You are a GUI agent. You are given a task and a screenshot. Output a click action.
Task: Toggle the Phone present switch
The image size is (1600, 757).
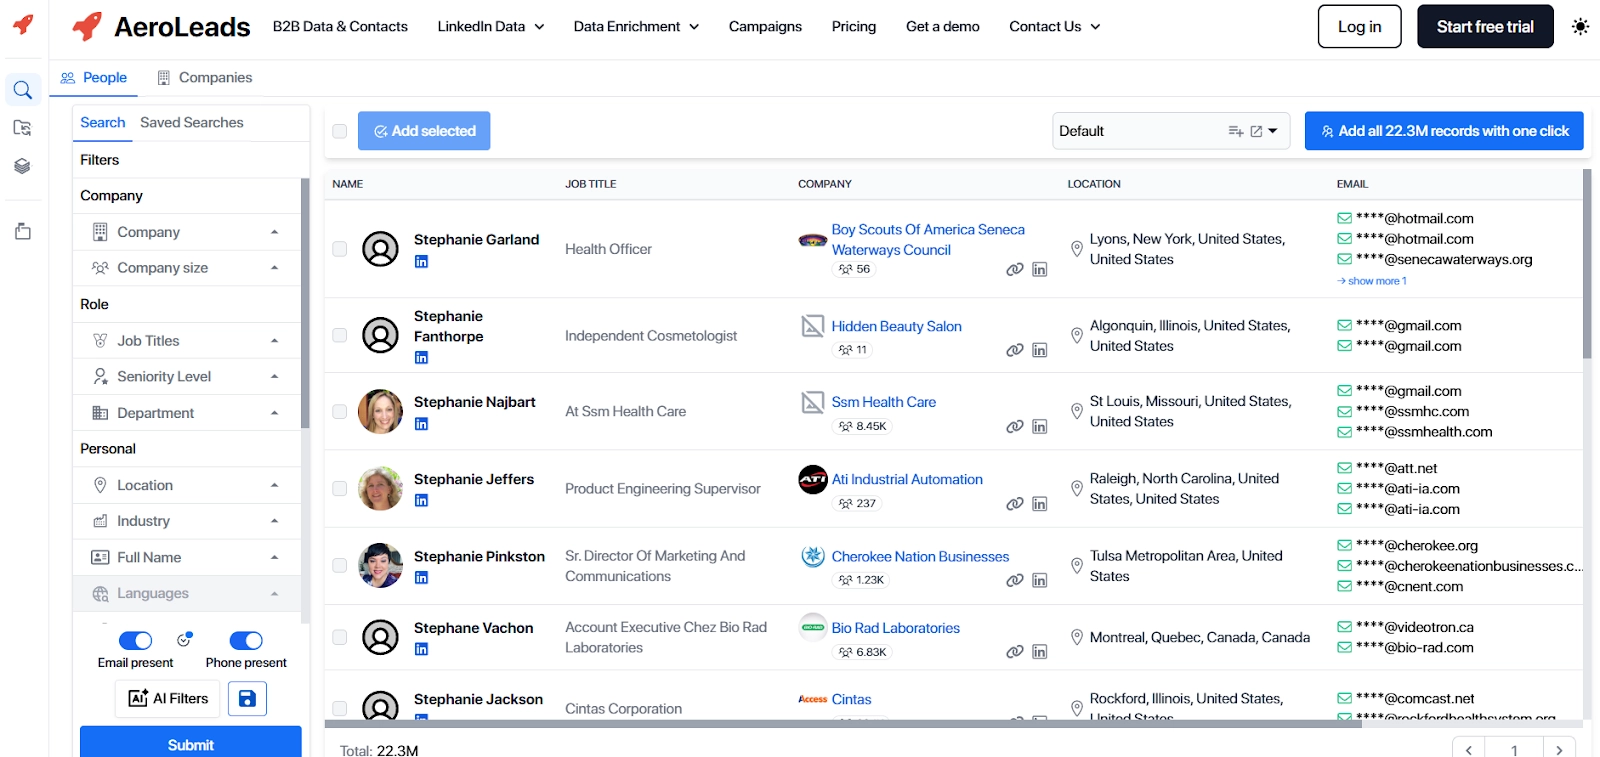click(246, 640)
